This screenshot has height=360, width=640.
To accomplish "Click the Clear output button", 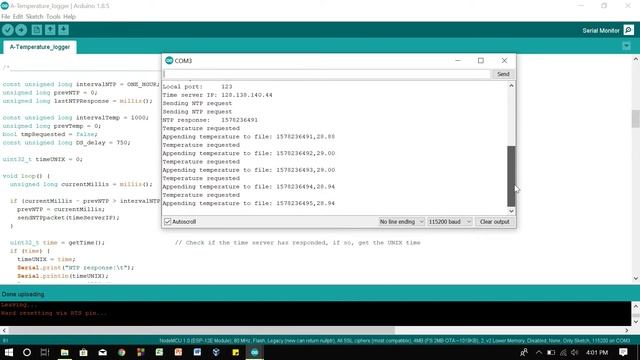I will point(494,222).
